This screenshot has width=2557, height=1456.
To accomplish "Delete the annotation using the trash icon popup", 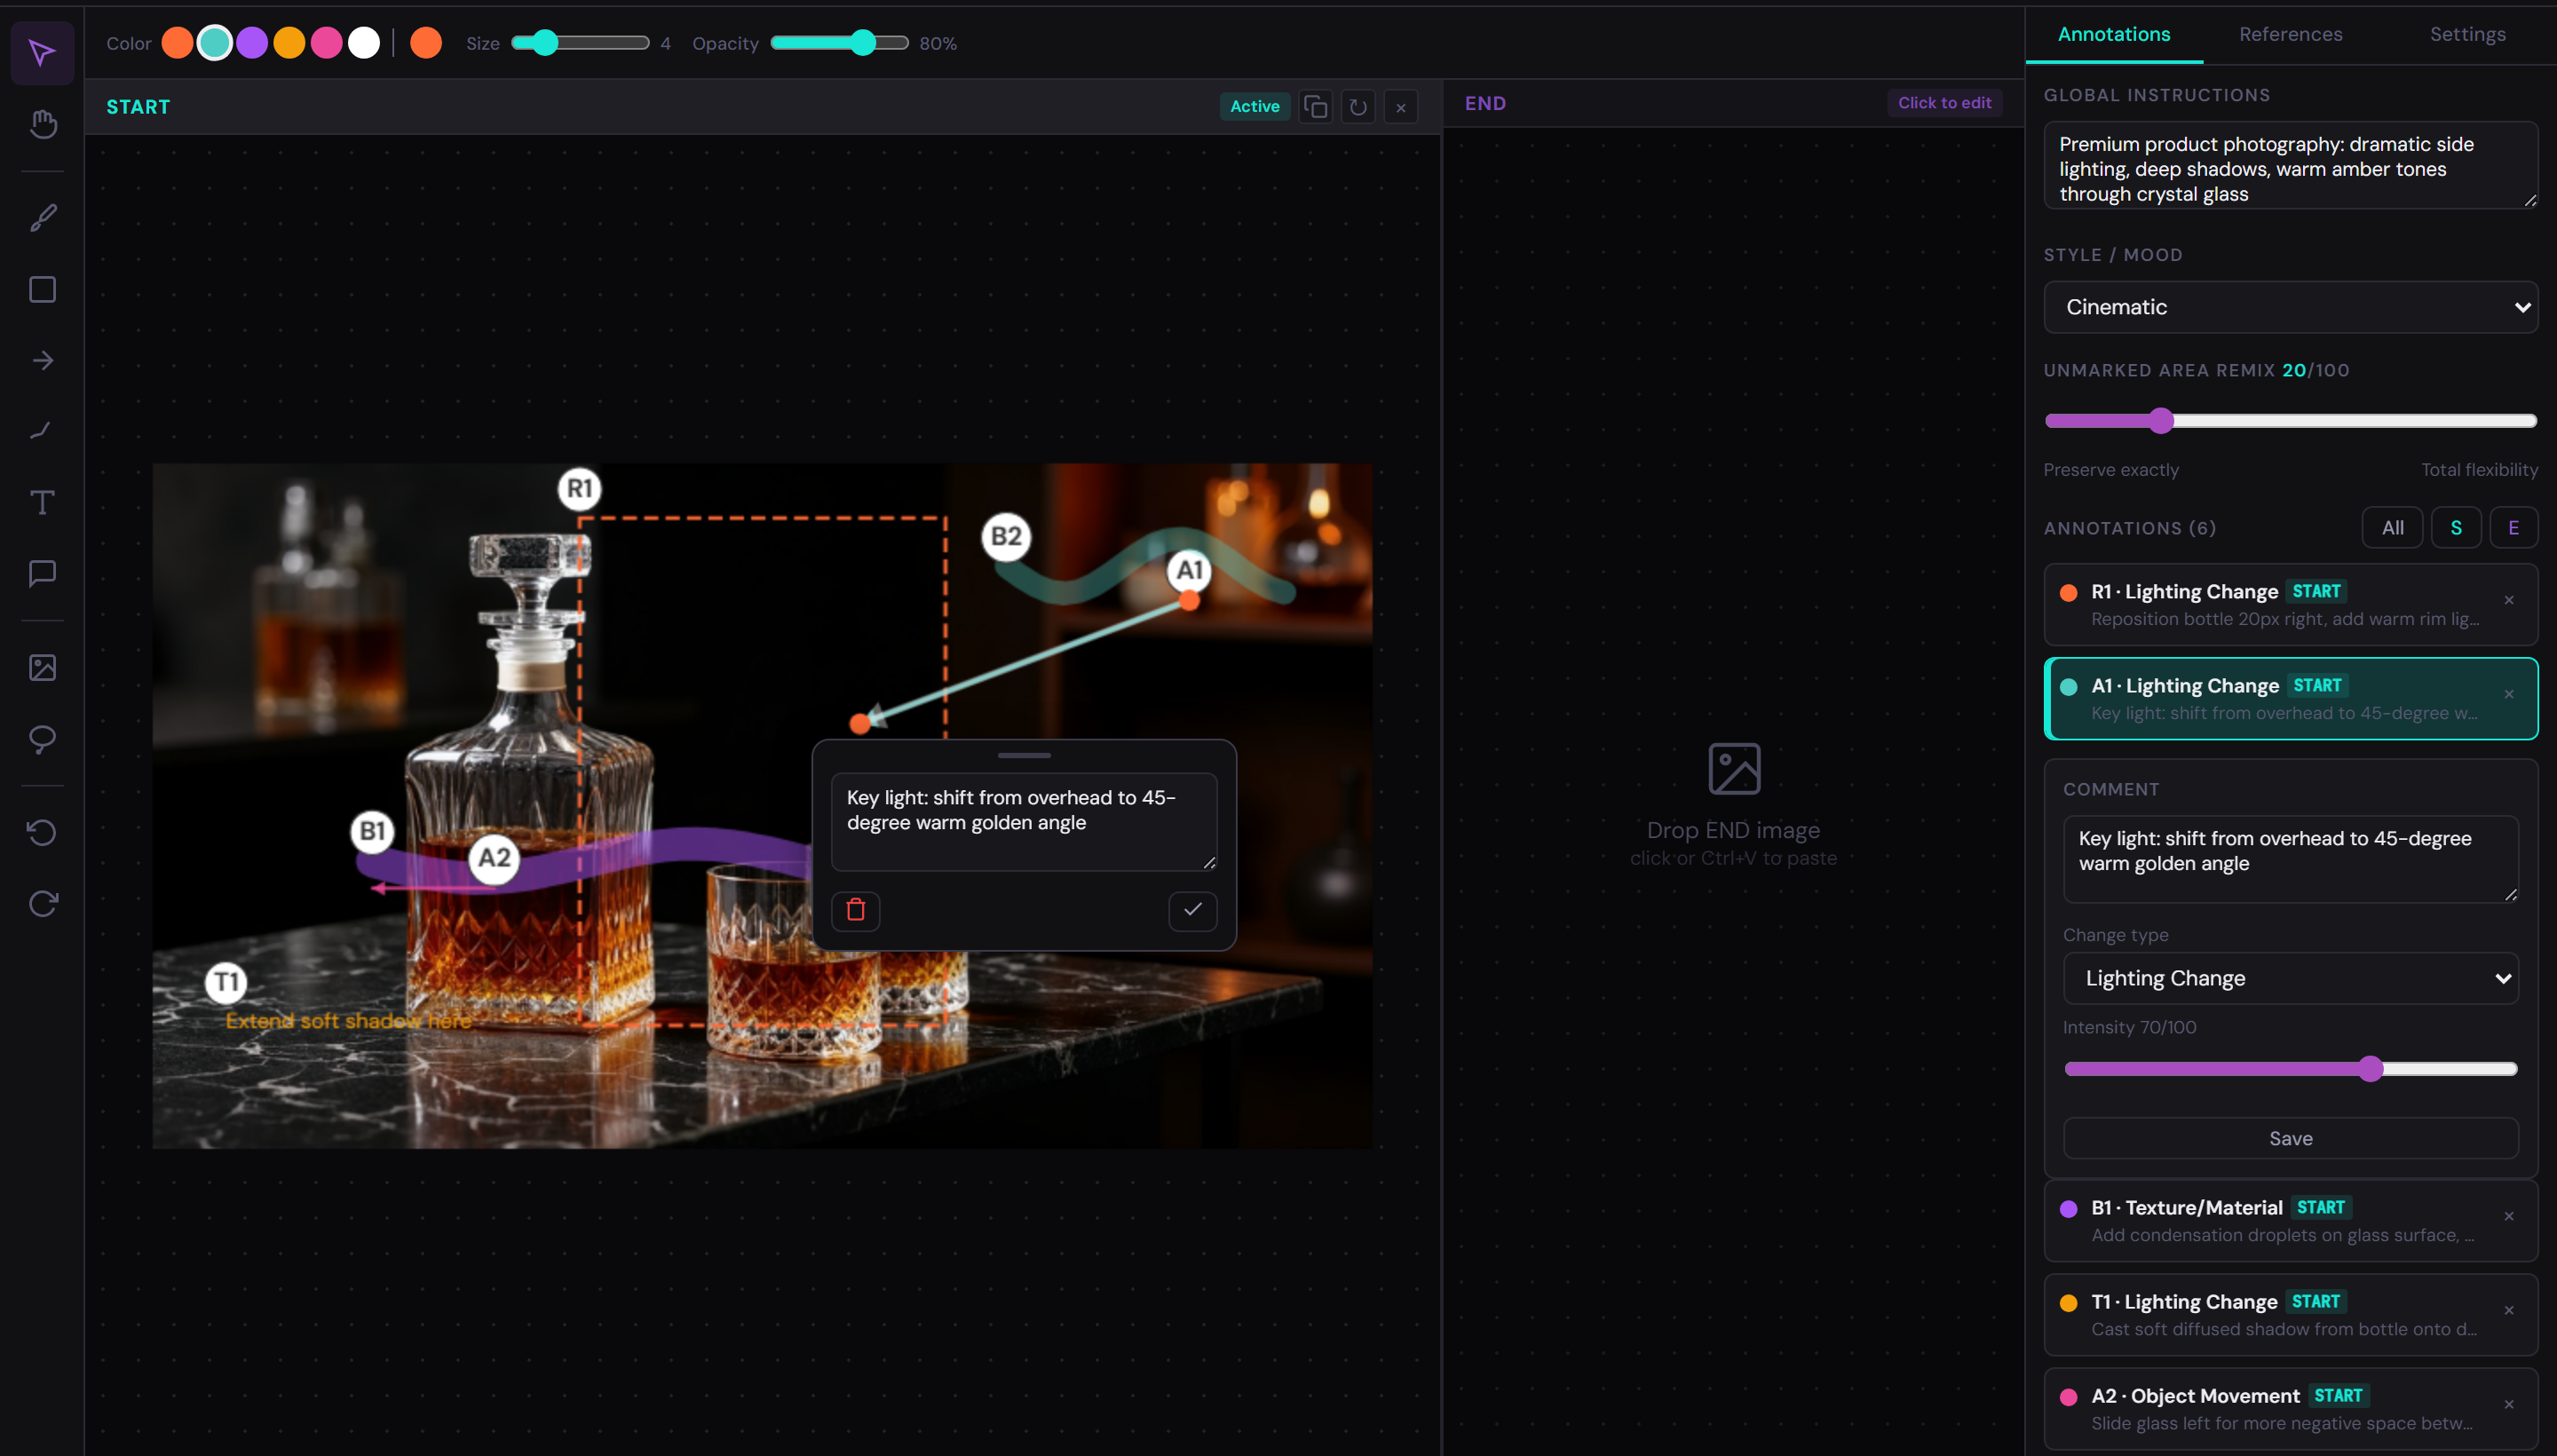I will (x=856, y=911).
